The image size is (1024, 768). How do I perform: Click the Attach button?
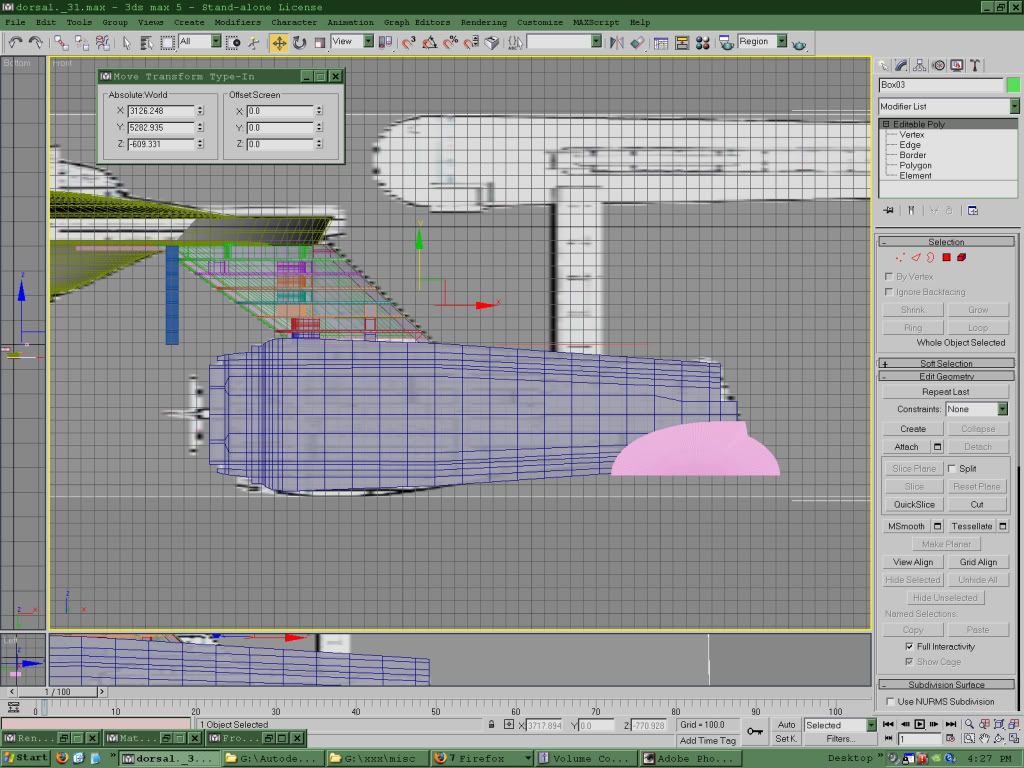[x=906, y=447]
